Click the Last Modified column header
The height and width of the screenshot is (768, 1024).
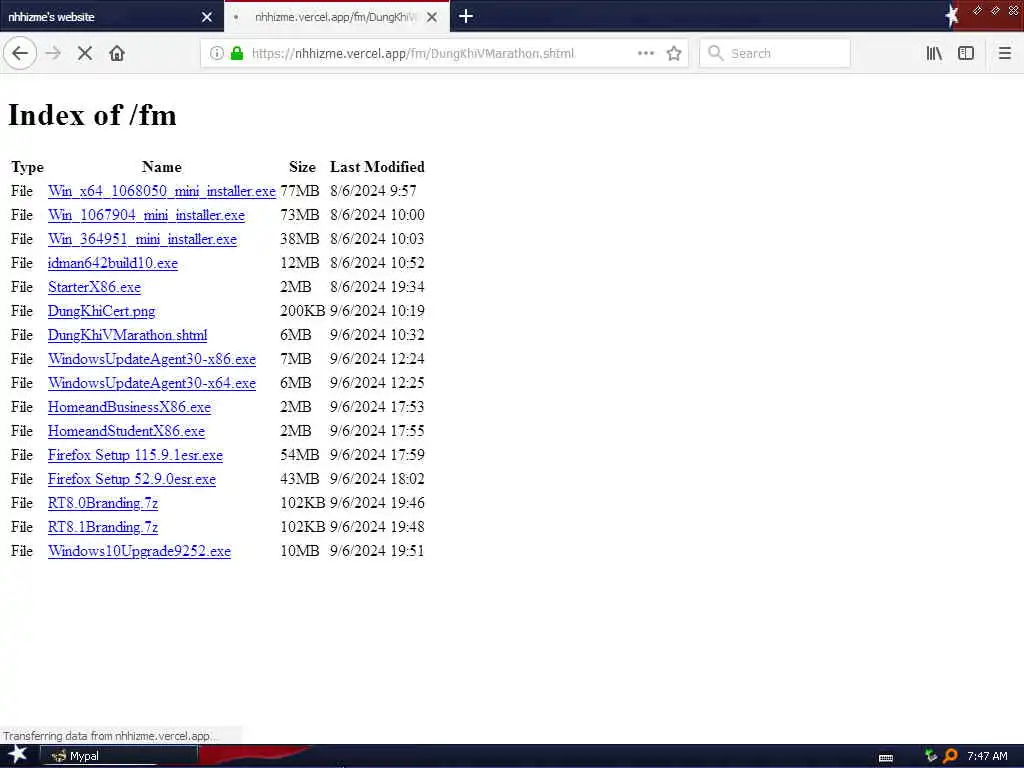coord(377,167)
